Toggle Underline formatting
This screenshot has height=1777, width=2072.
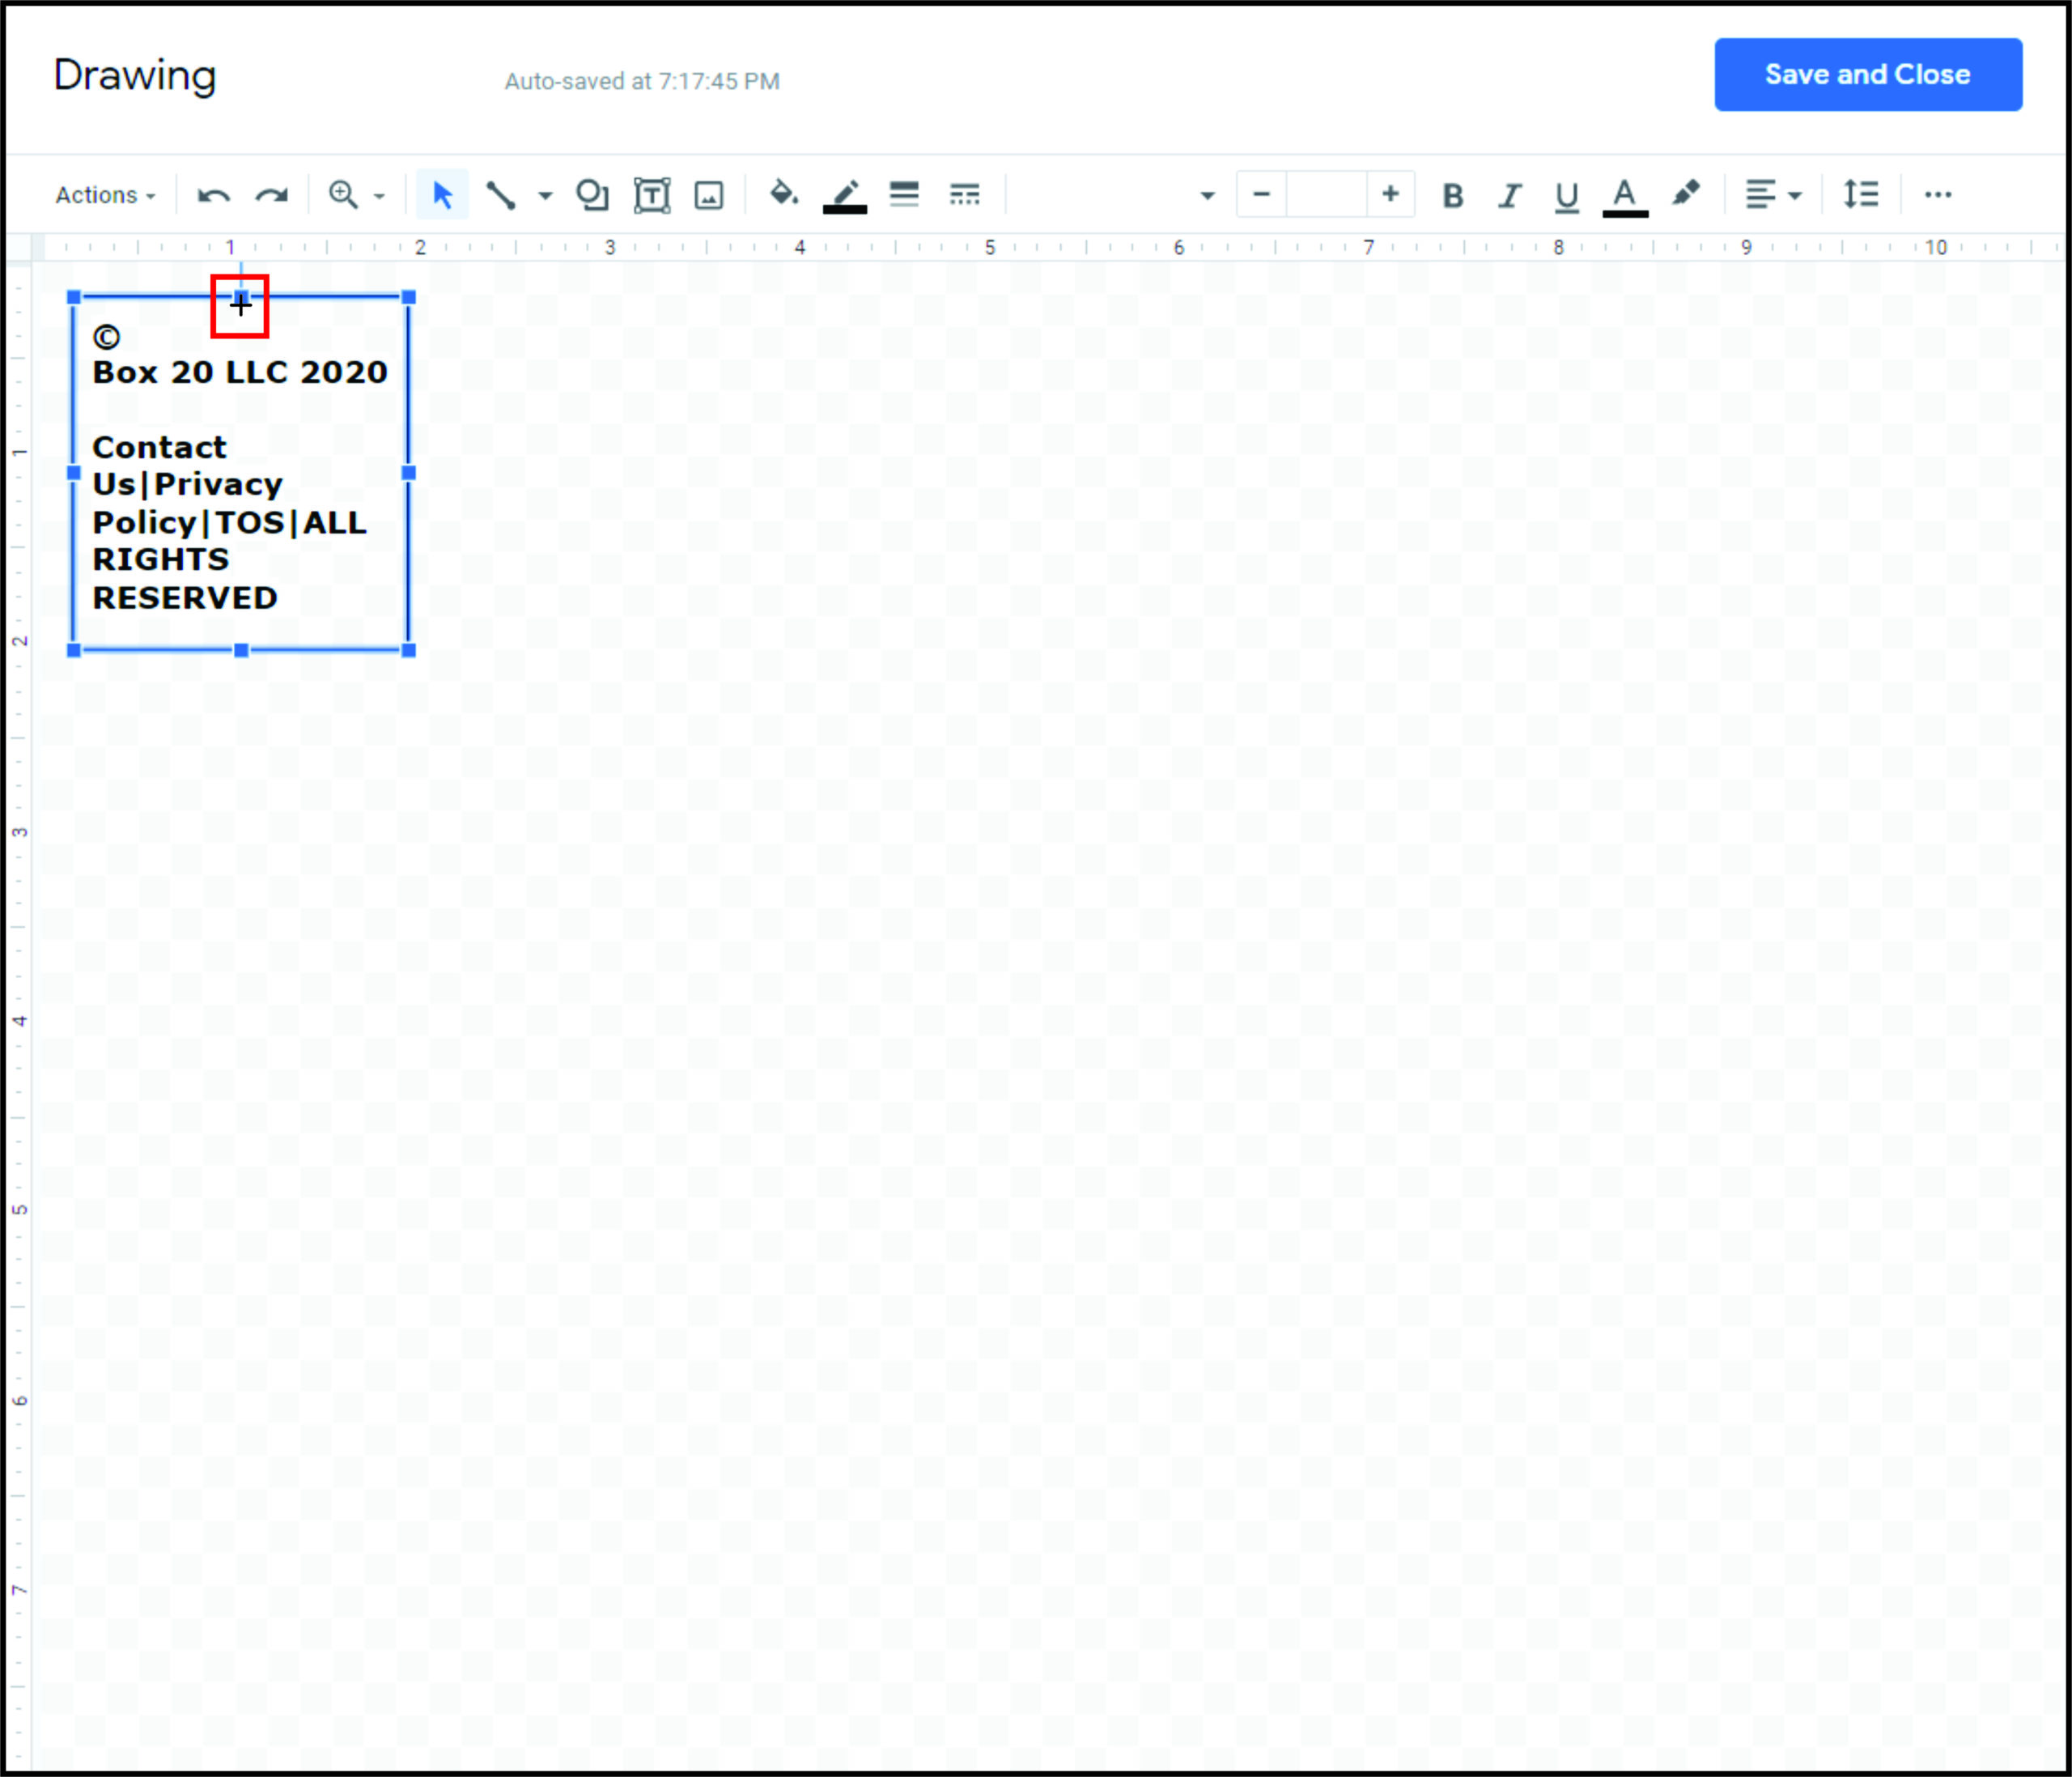[x=1567, y=195]
